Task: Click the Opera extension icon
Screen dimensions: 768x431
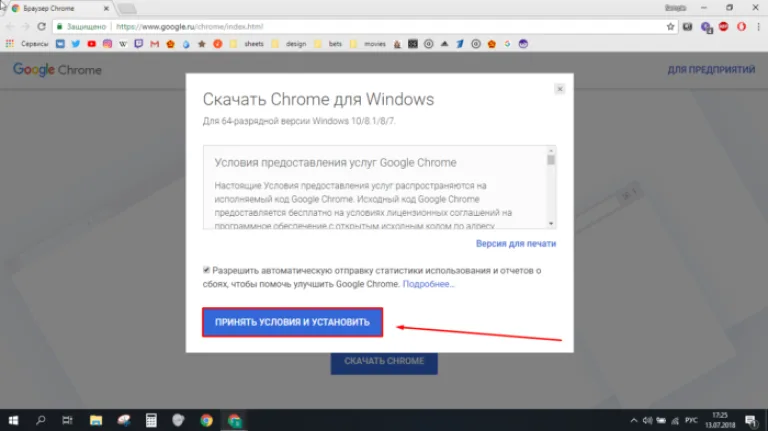Action: click(x=741, y=26)
